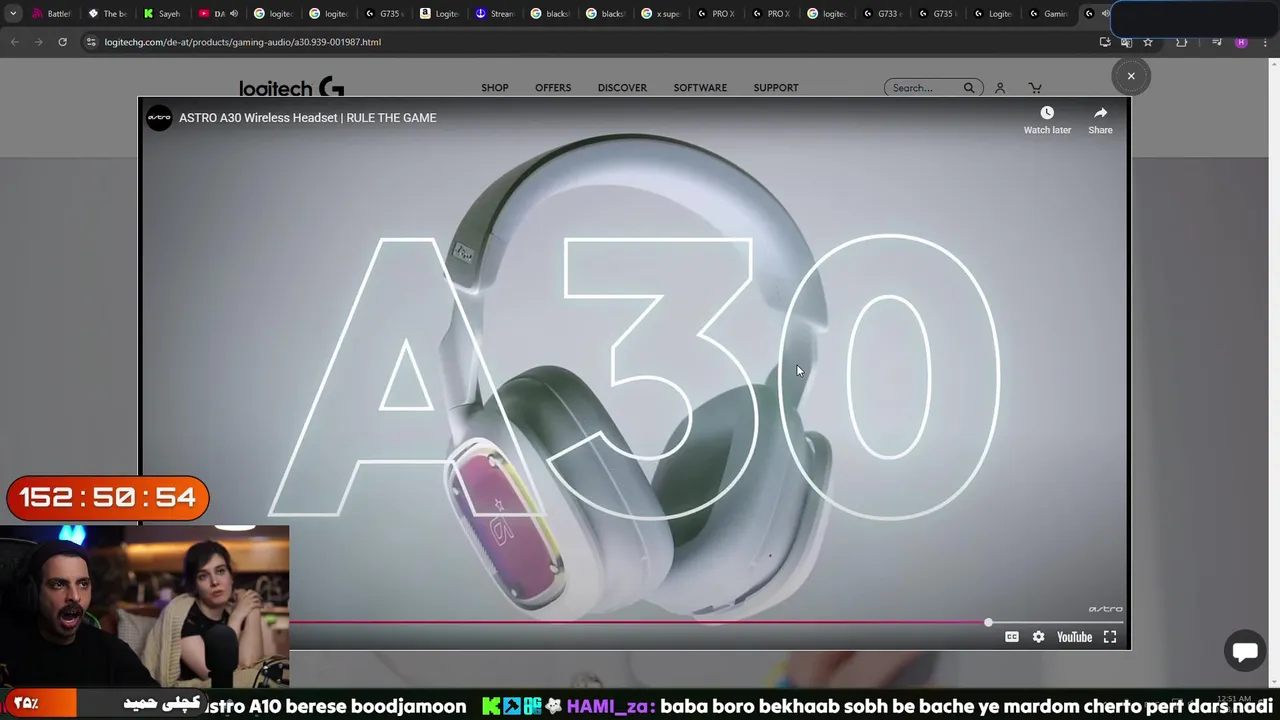Open the OFFERS menu
The width and height of the screenshot is (1280, 720).
click(x=553, y=88)
